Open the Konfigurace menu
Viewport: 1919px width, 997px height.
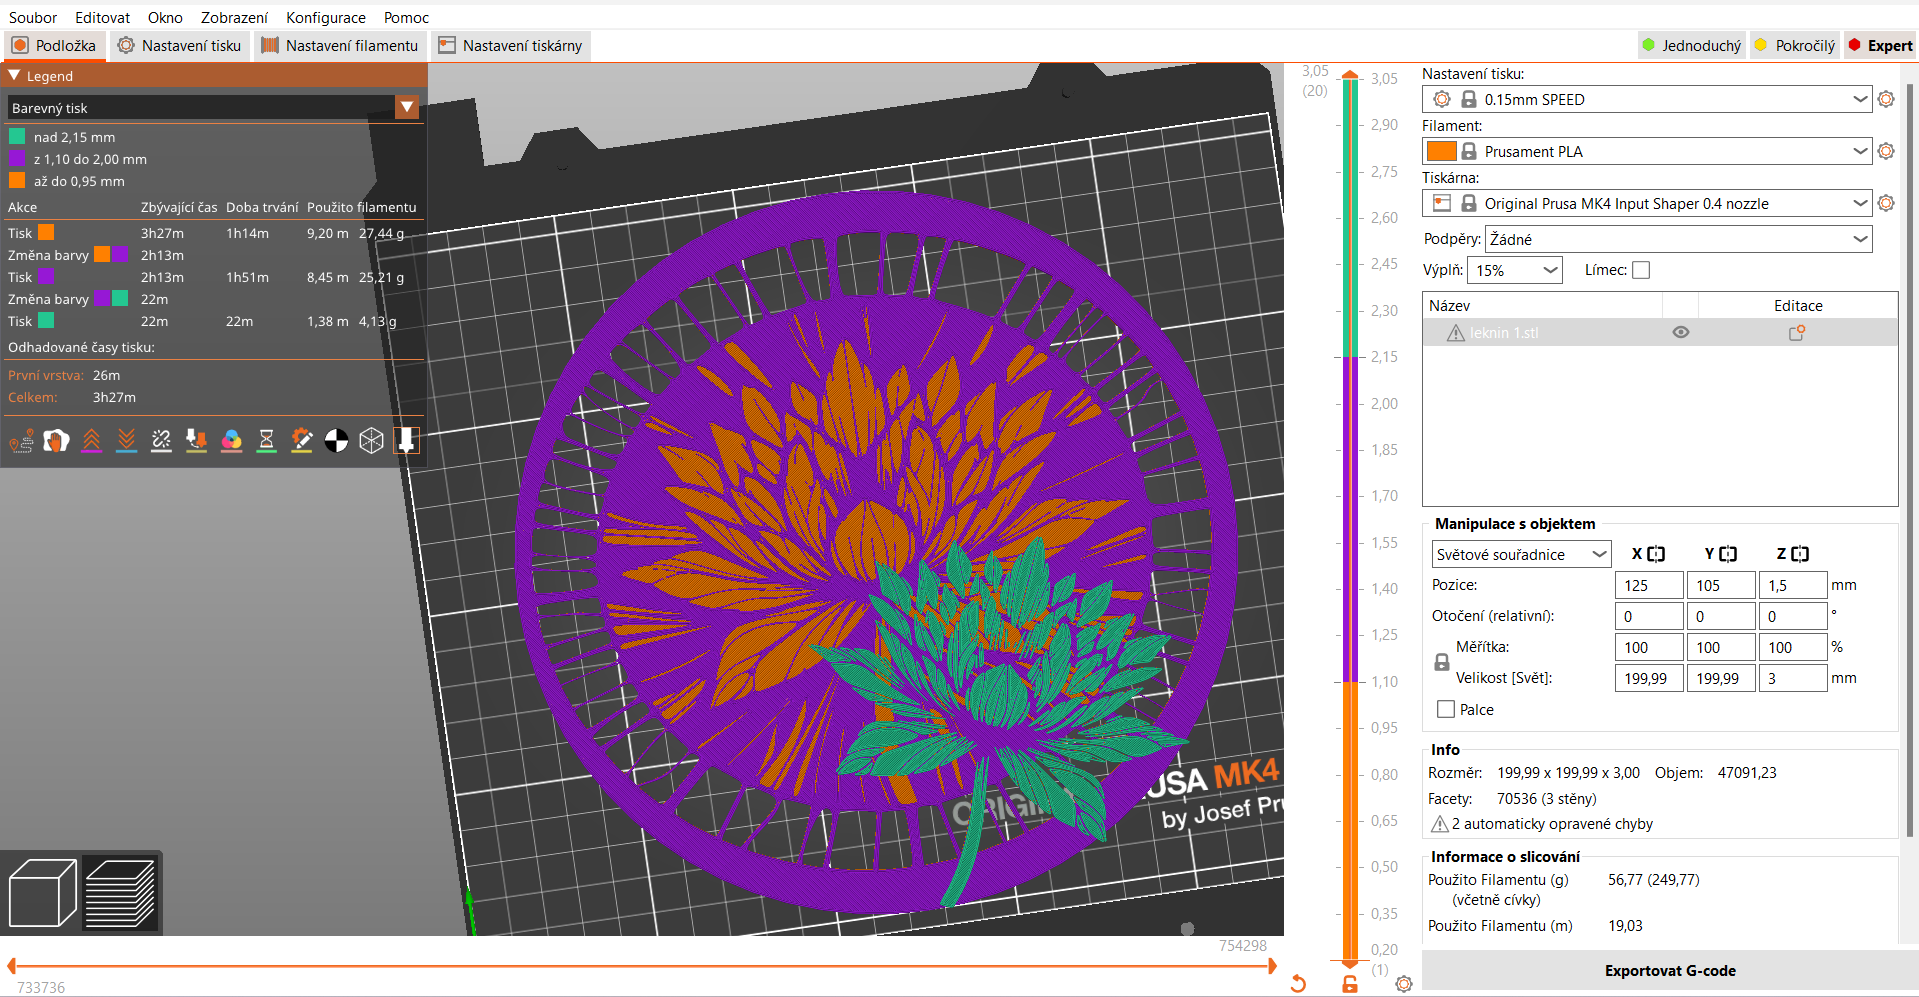(x=326, y=17)
